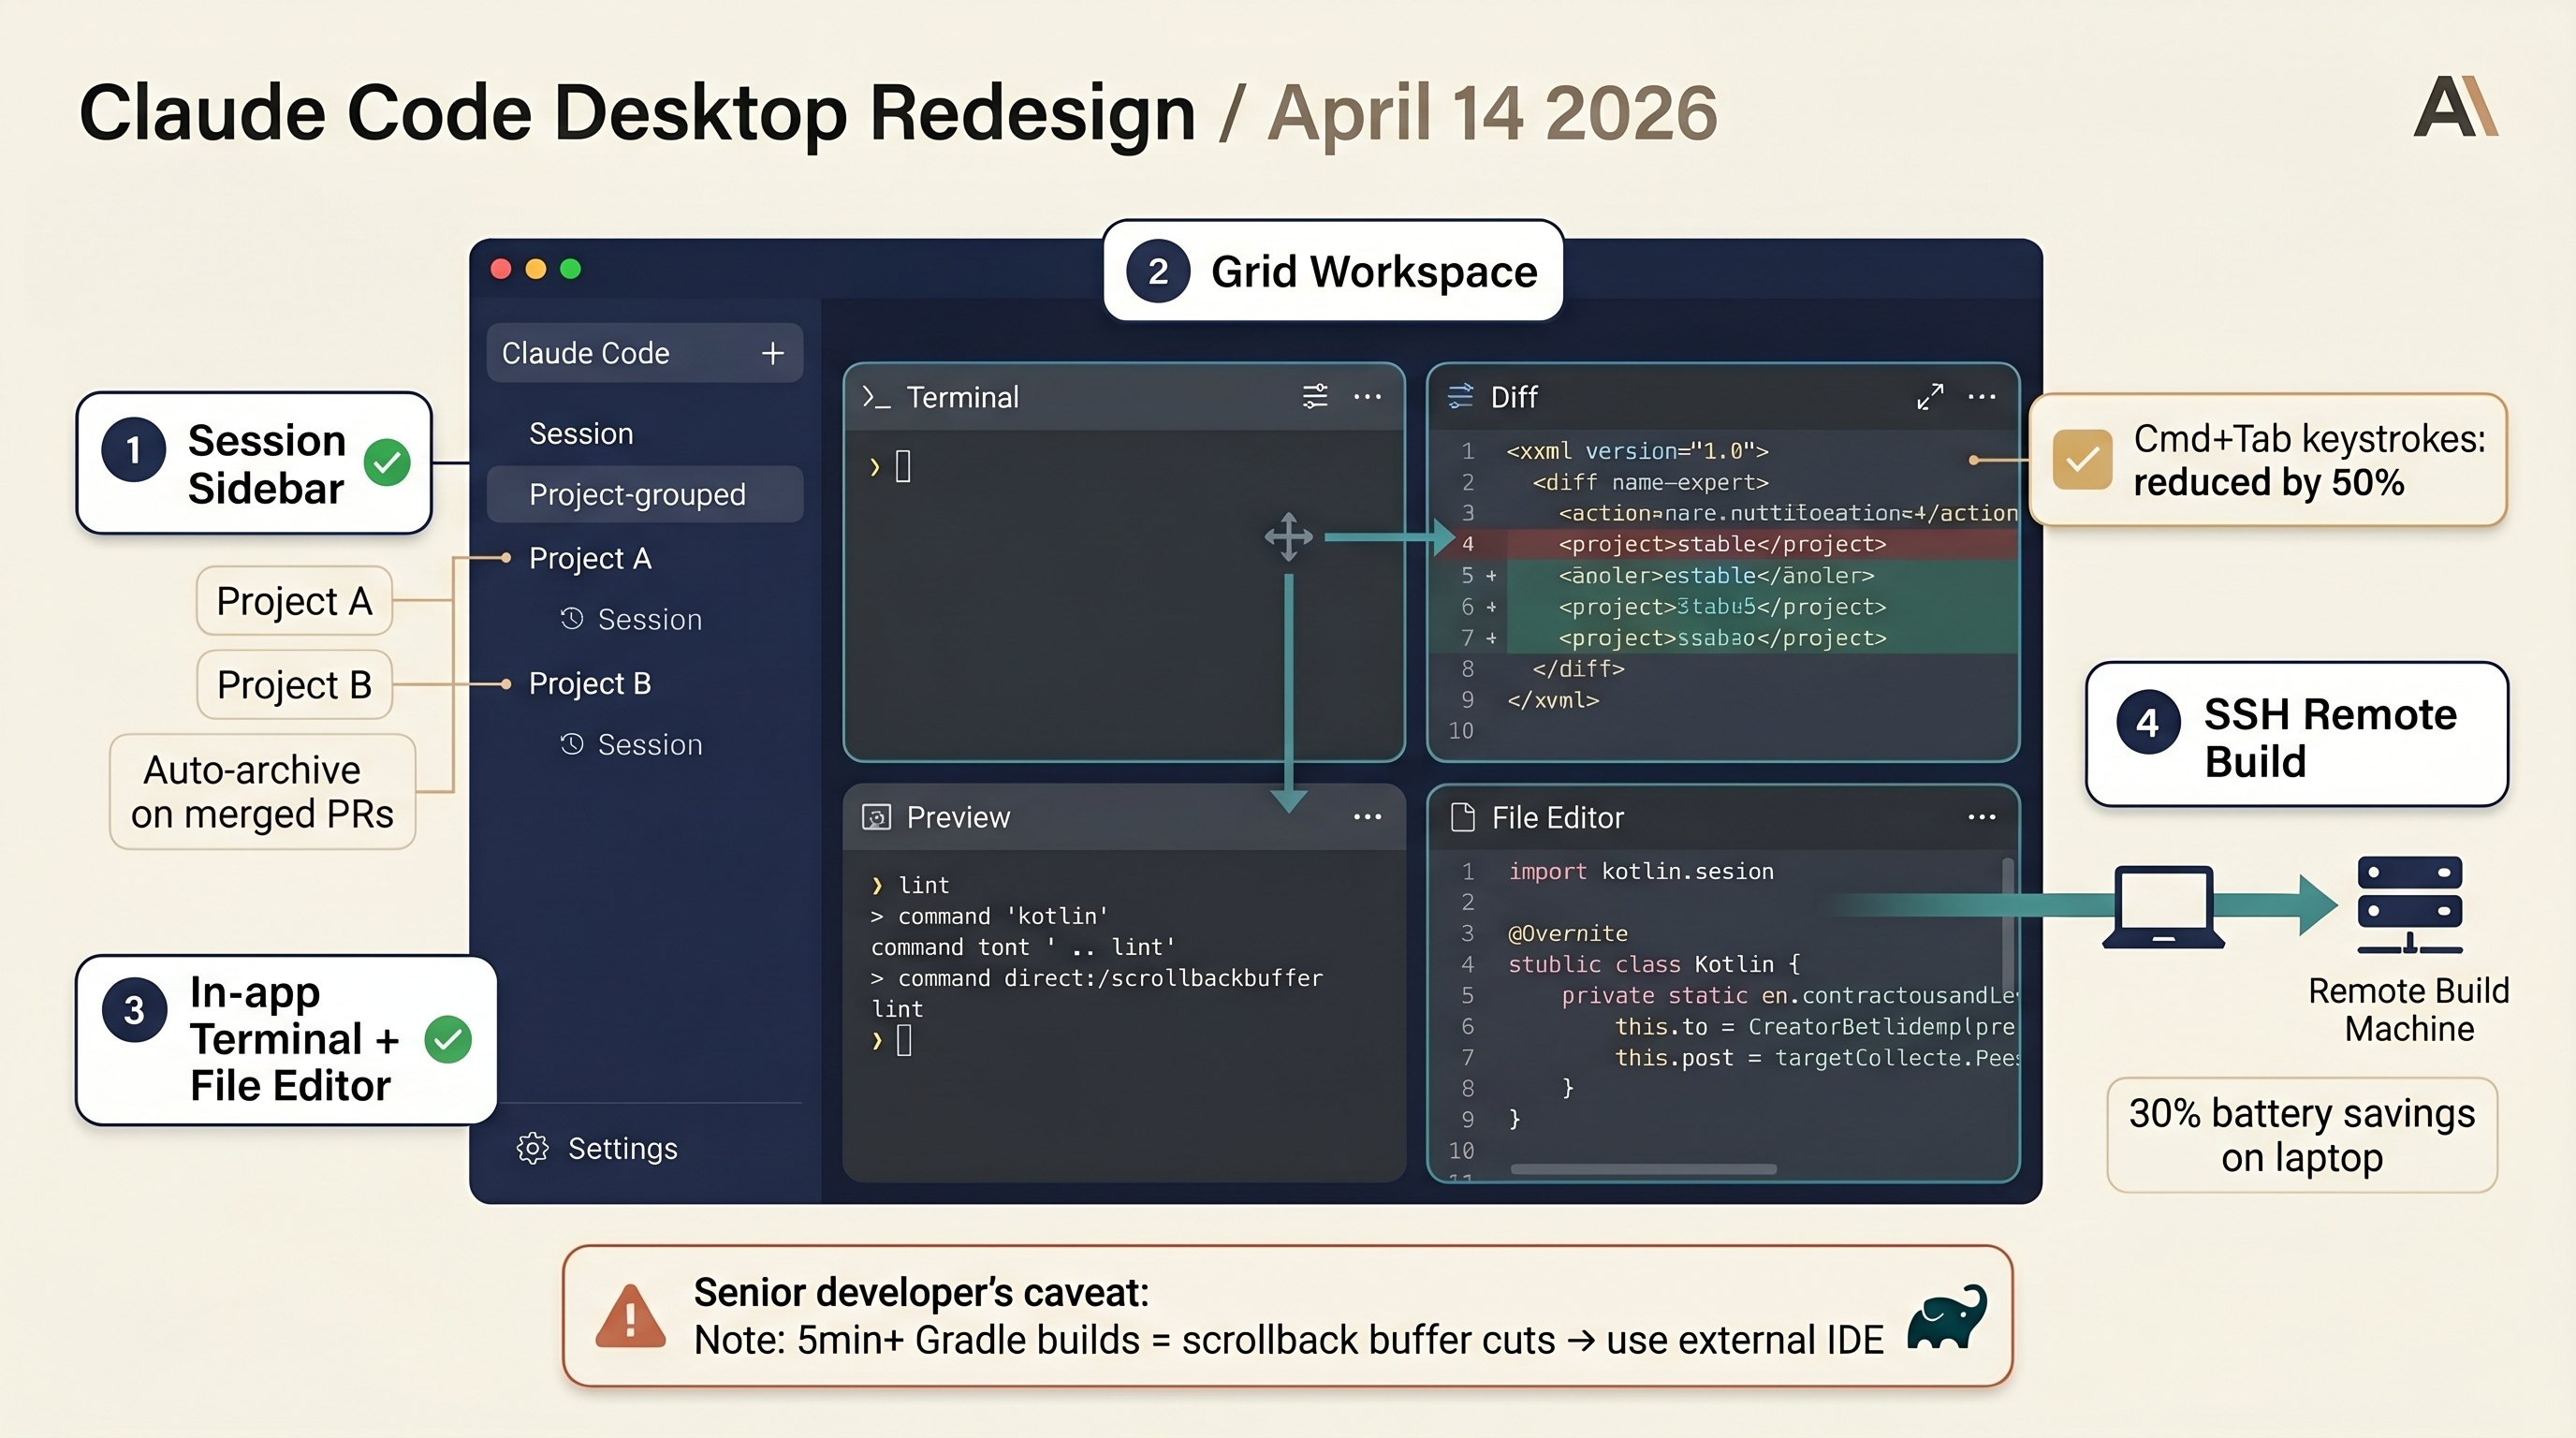The height and width of the screenshot is (1438, 2576).
Task: Open the File Editor three-dots menu
Action: click(1981, 817)
